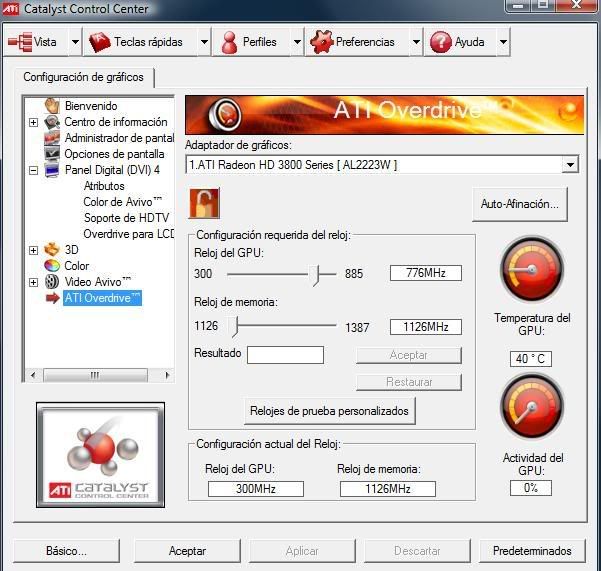Click the Reloj de memoria slider handle

pyautogui.click(x=235, y=327)
